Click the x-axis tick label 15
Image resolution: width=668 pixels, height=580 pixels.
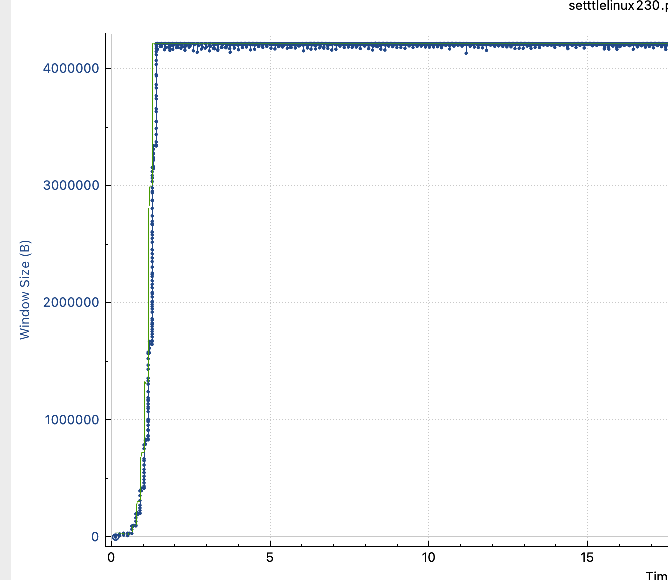coord(587,557)
